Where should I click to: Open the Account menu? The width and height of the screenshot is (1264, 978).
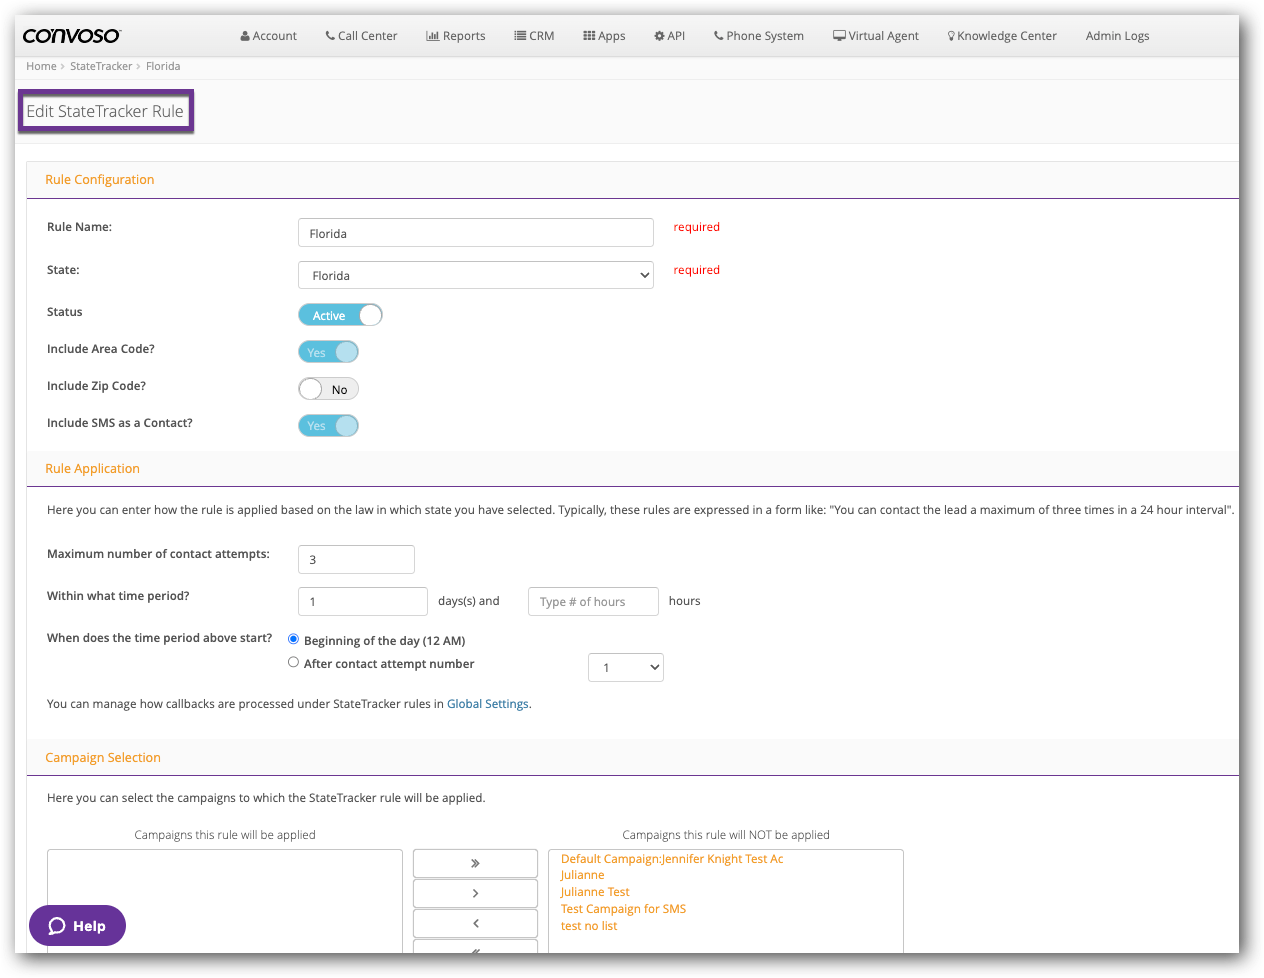coord(268,36)
